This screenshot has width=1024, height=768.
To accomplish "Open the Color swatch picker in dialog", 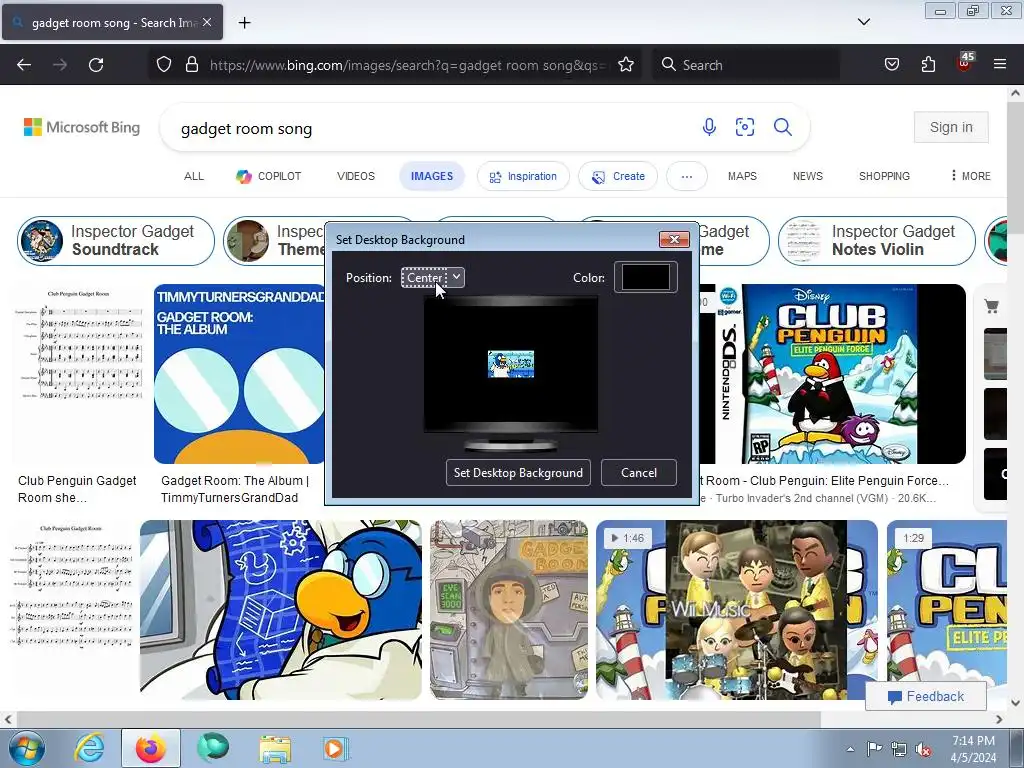I will (x=645, y=277).
